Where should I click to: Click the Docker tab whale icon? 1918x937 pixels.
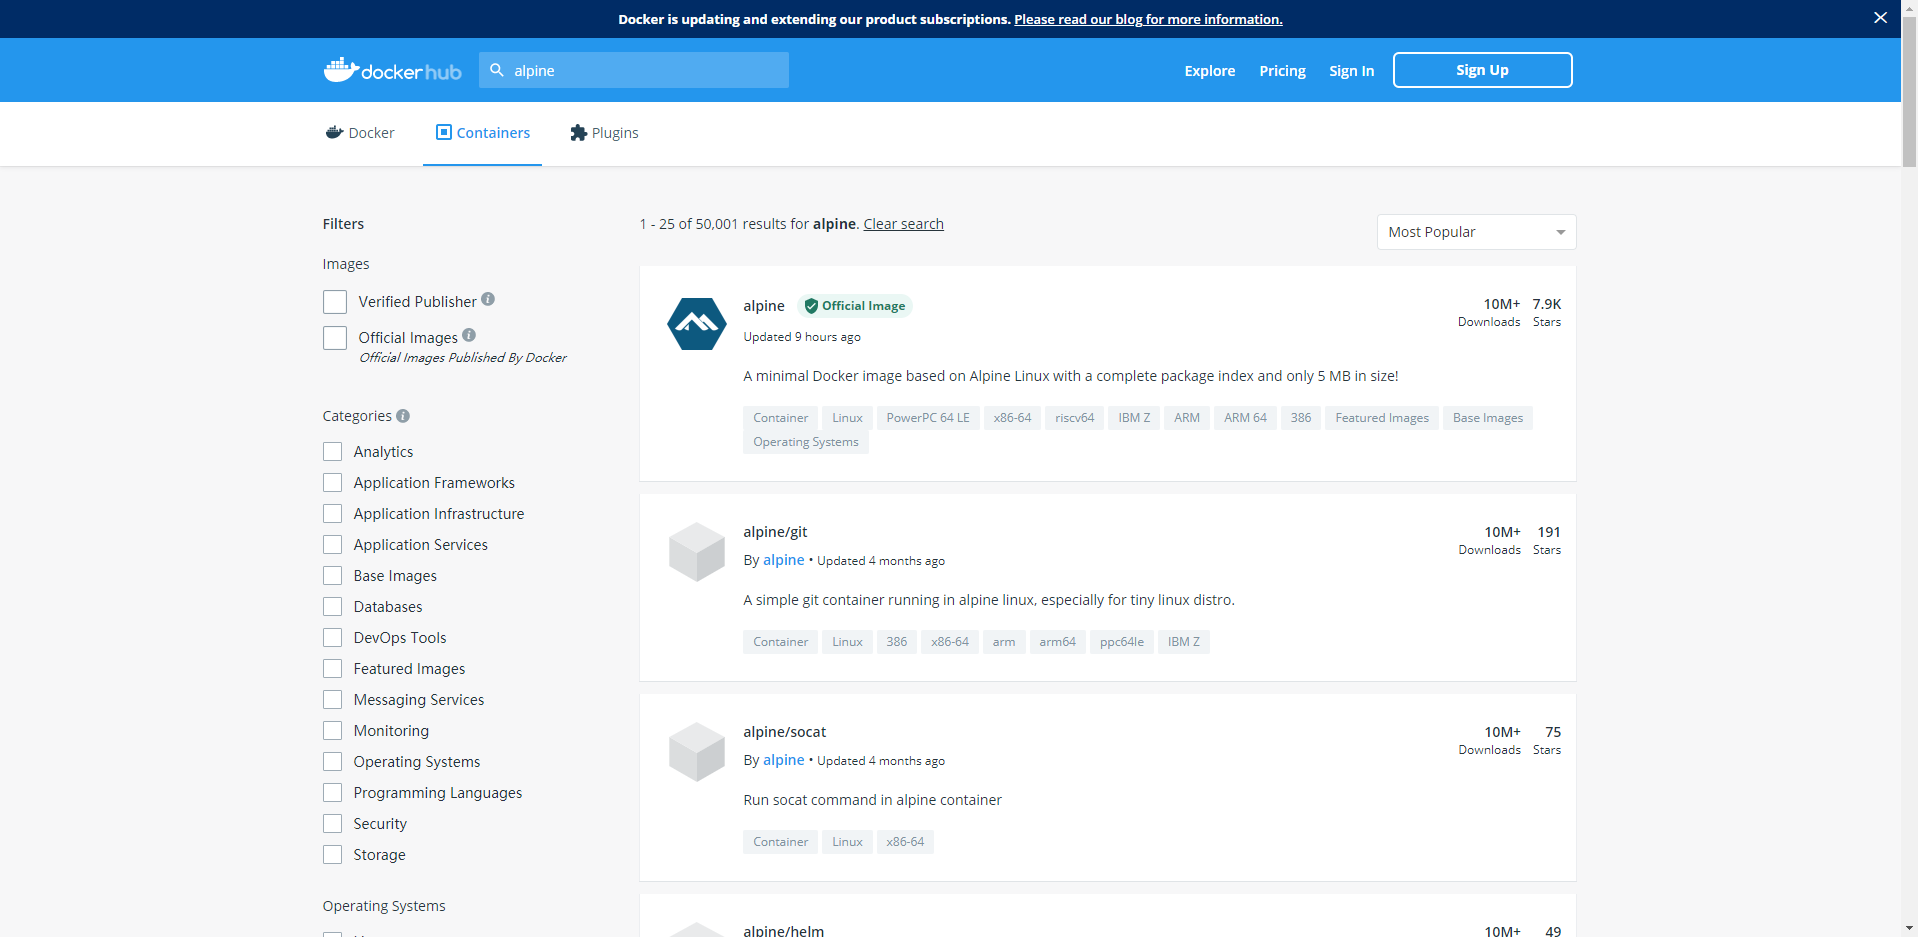click(334, 132)
